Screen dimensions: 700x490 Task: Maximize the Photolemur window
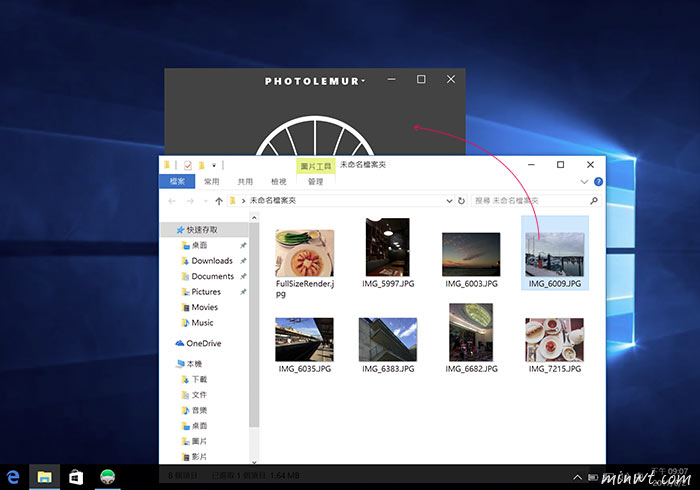point(421,79)
